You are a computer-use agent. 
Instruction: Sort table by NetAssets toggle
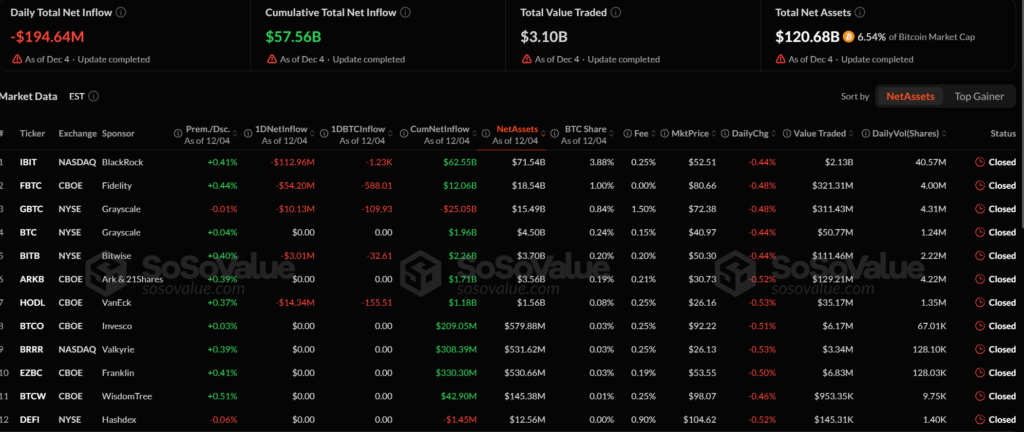(910, 97)
